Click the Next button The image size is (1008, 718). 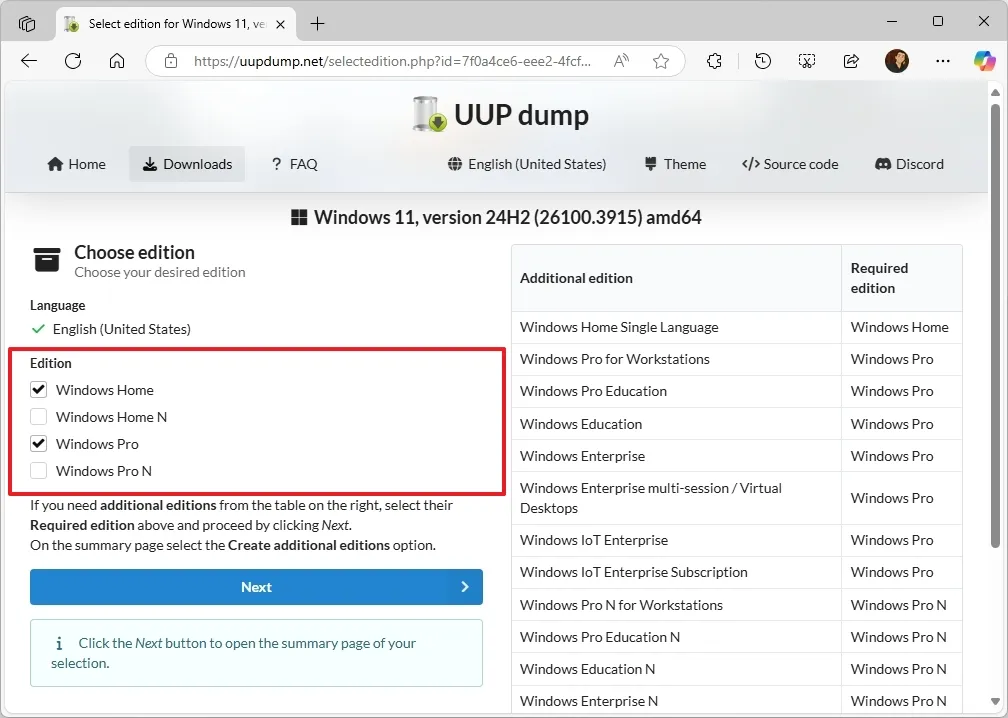coord(256,588)
